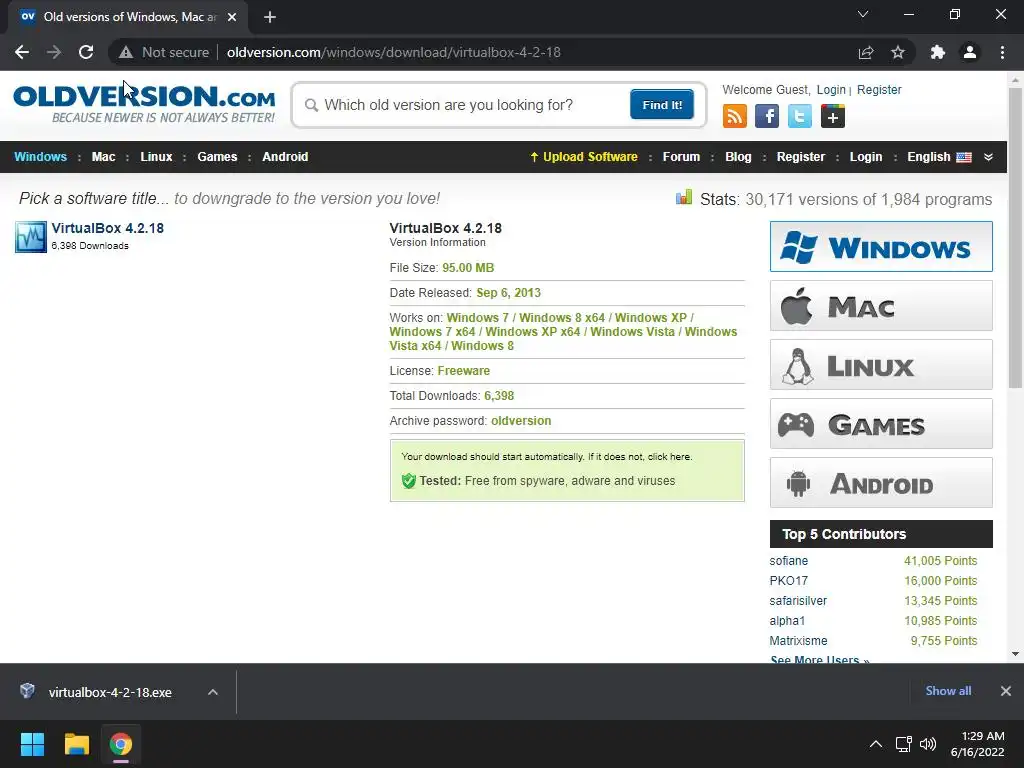This screenshot has height=768, width=1024.
Task: Expand virtualbox-4-2-18.exe download options arrow
Action: coord(213,692)
